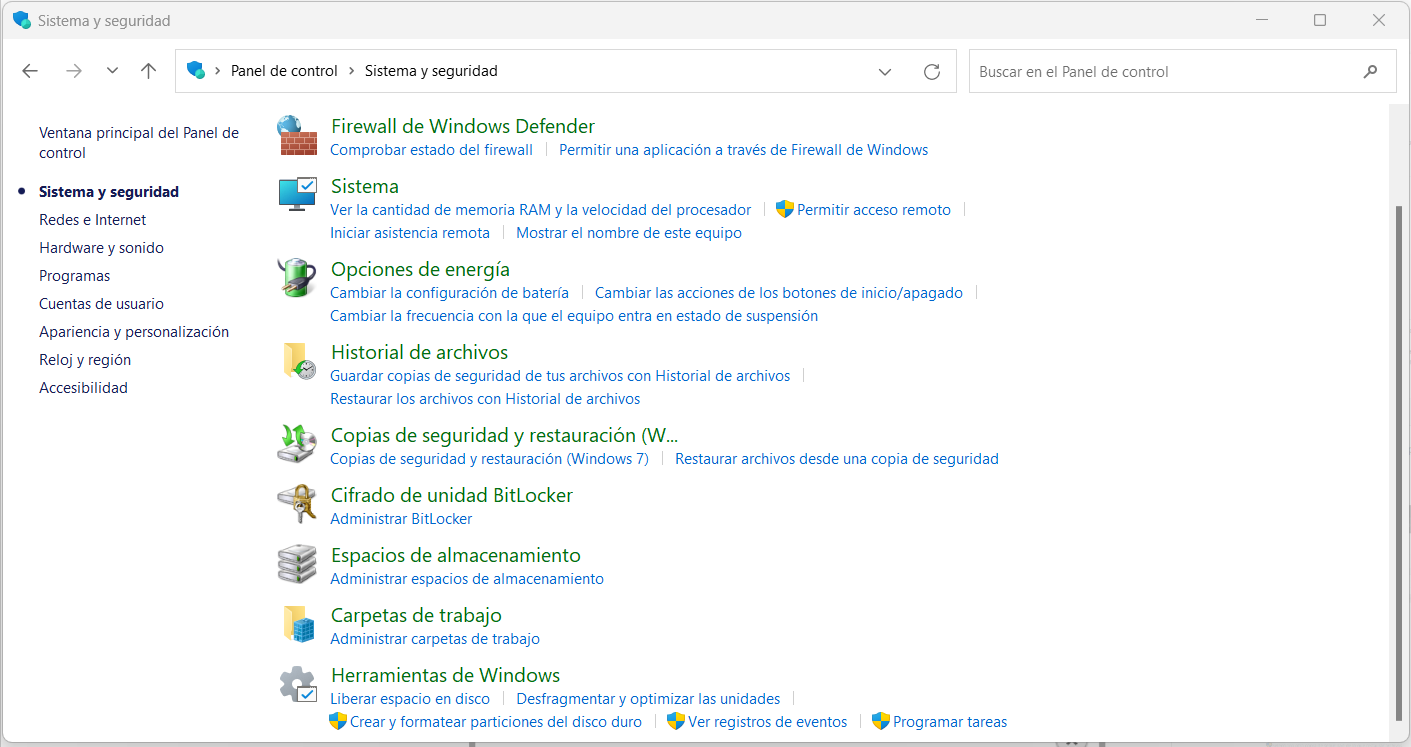1411x747 pixels.
Task: Expand the address bar history dropdown
Action: point(885,71)
